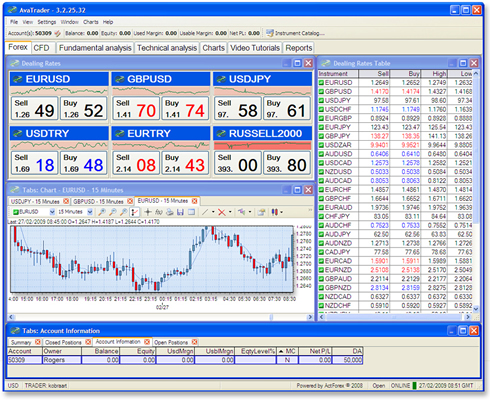Click the icon beside account number 50309
490x400 pixels.
[58, 33]
